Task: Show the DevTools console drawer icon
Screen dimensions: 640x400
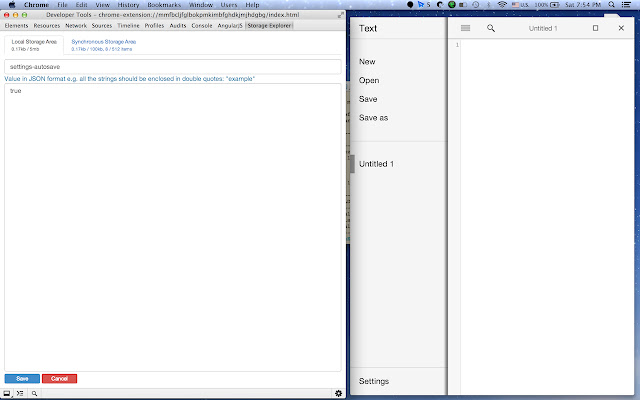Action: (20, 393)
